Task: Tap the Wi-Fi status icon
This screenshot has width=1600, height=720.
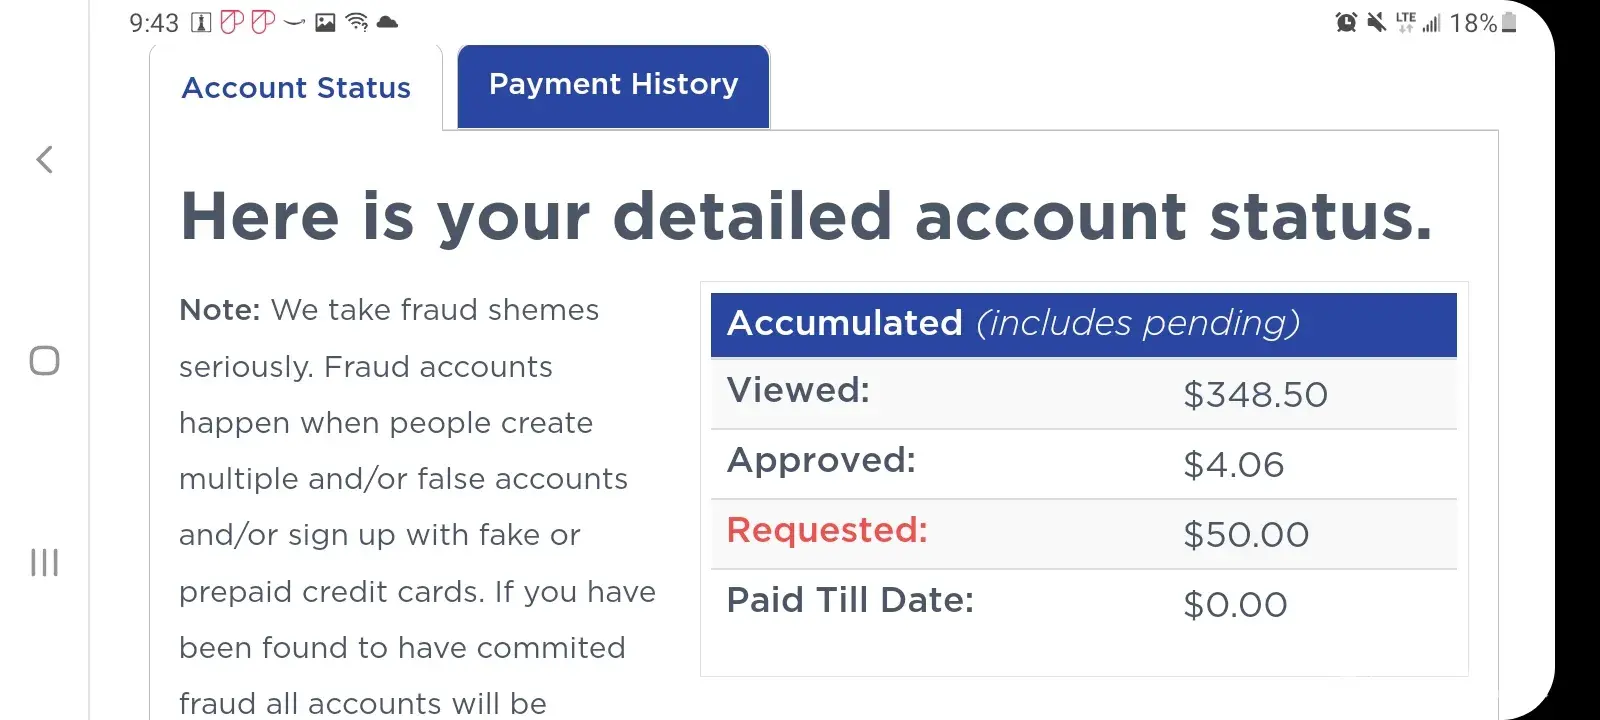Action: (356, 22)
